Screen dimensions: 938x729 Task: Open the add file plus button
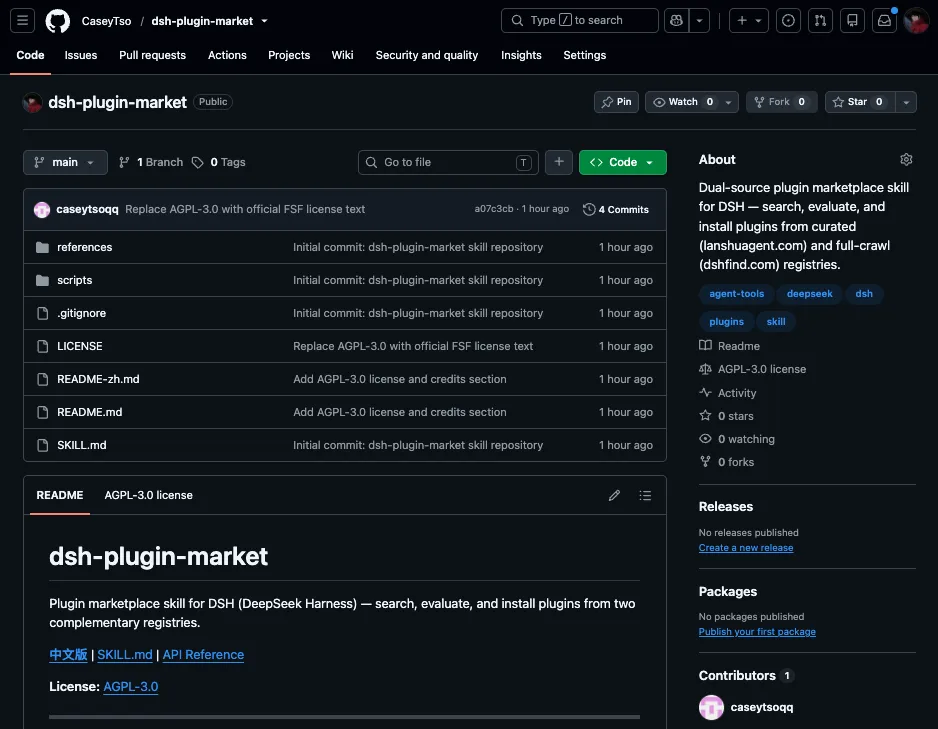click(x=559, y=162)
